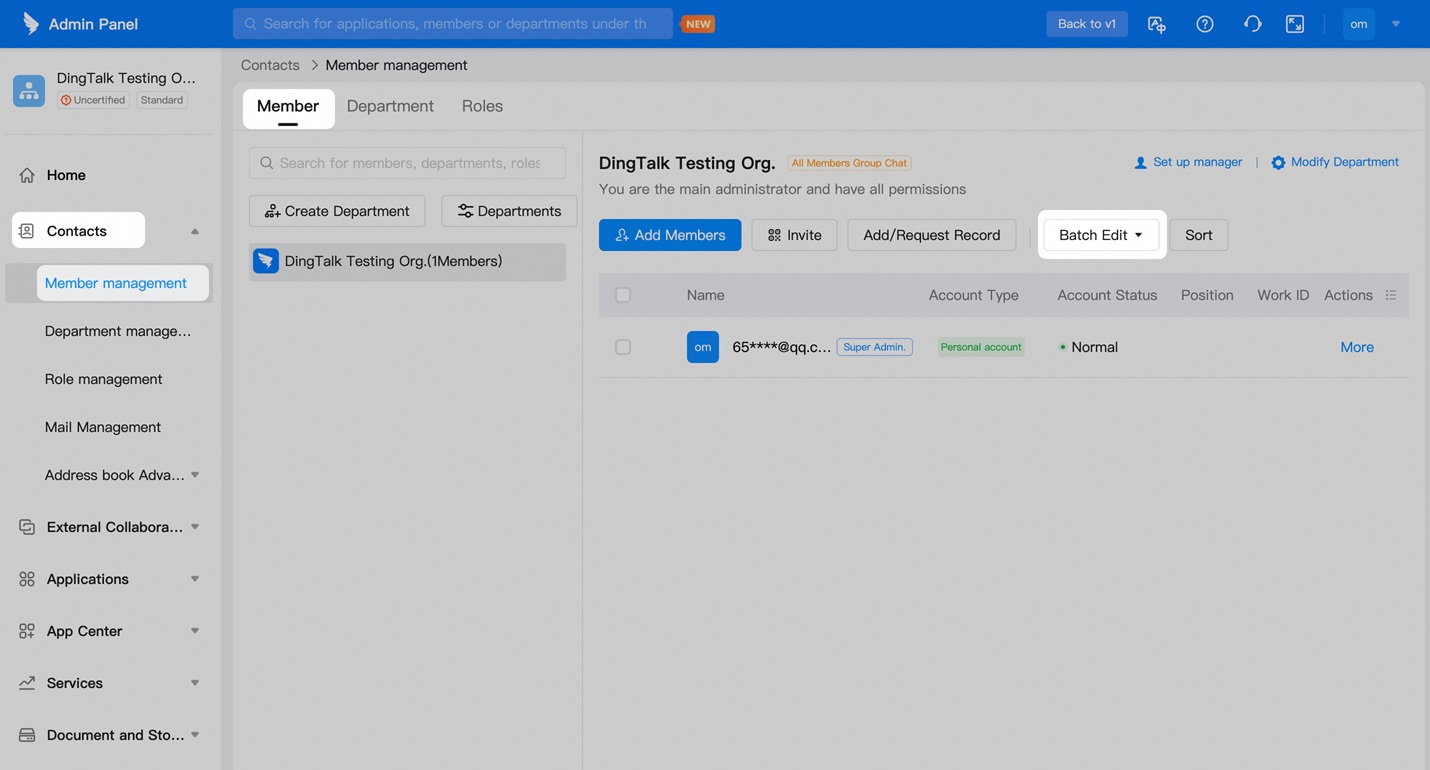The height and width of the screenshot is (770, 1430).
Task: Click the Add Members button
Action: tap(670, 235)
